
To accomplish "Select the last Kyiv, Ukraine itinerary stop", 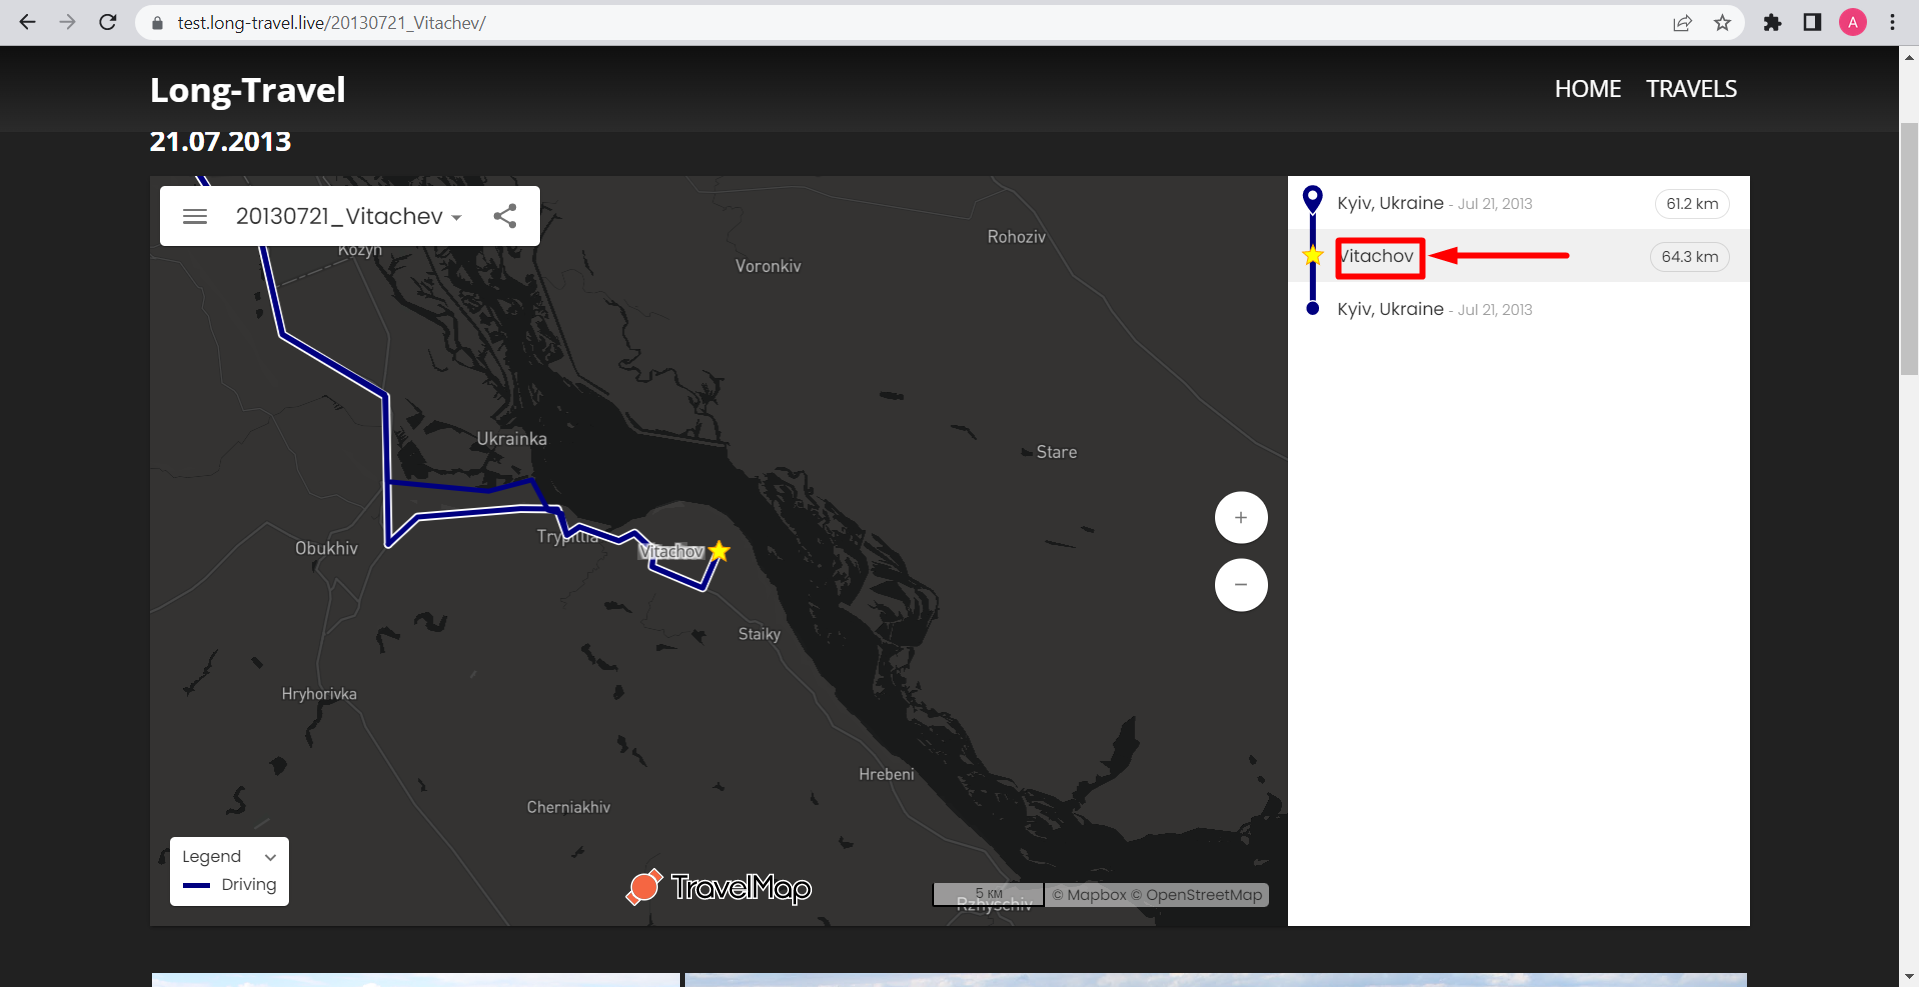I will point(1518,309).
